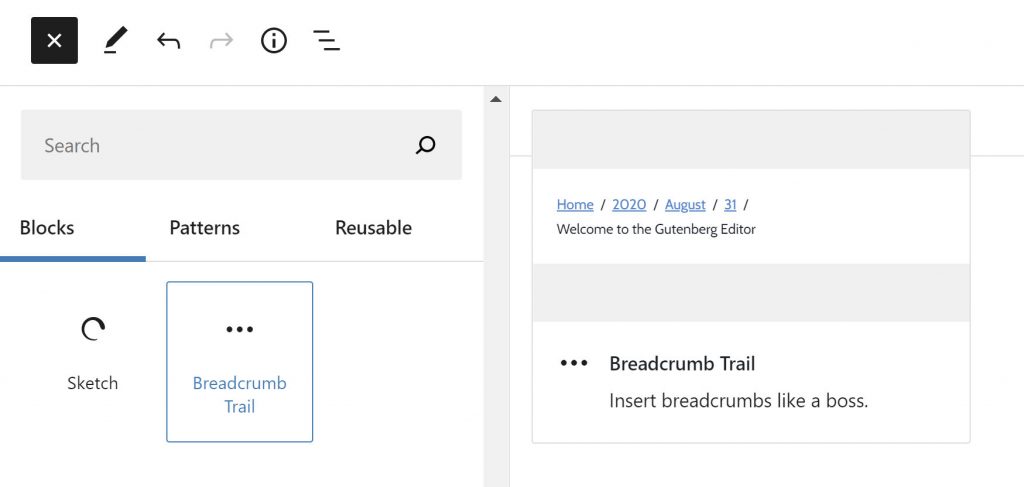This screenshot has height=487, width=1024.
Task: Click the magnifier icon in Search box
Action: click(x=426, y=146)
